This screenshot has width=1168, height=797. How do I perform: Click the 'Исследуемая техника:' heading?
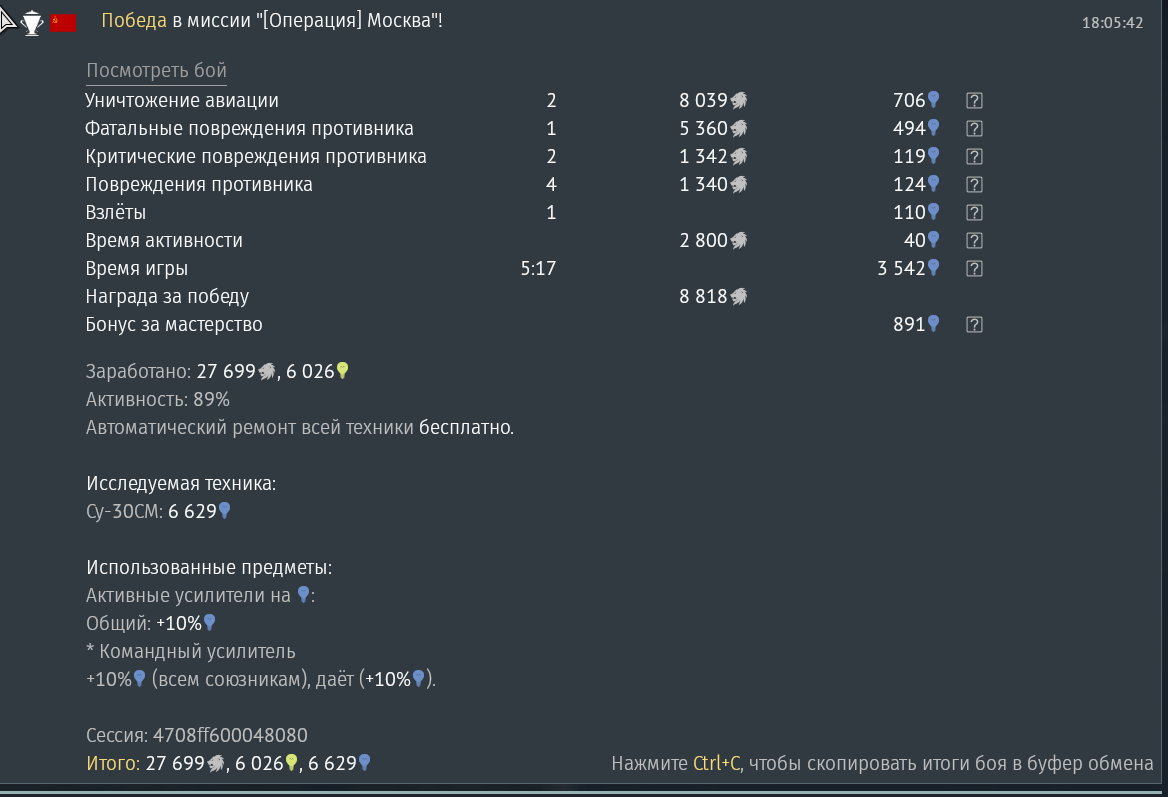181,483
